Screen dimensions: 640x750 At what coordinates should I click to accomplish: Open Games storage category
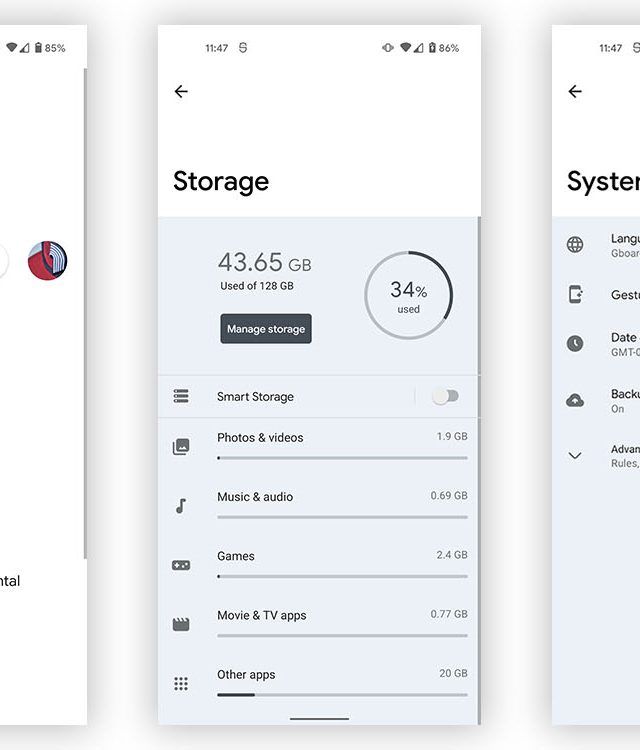click(x=318, y=565)
